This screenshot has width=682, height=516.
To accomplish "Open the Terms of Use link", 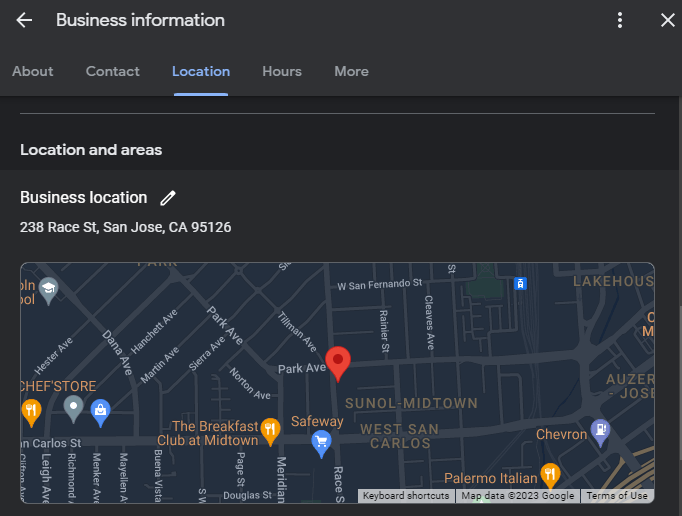I will coord(617,496).
